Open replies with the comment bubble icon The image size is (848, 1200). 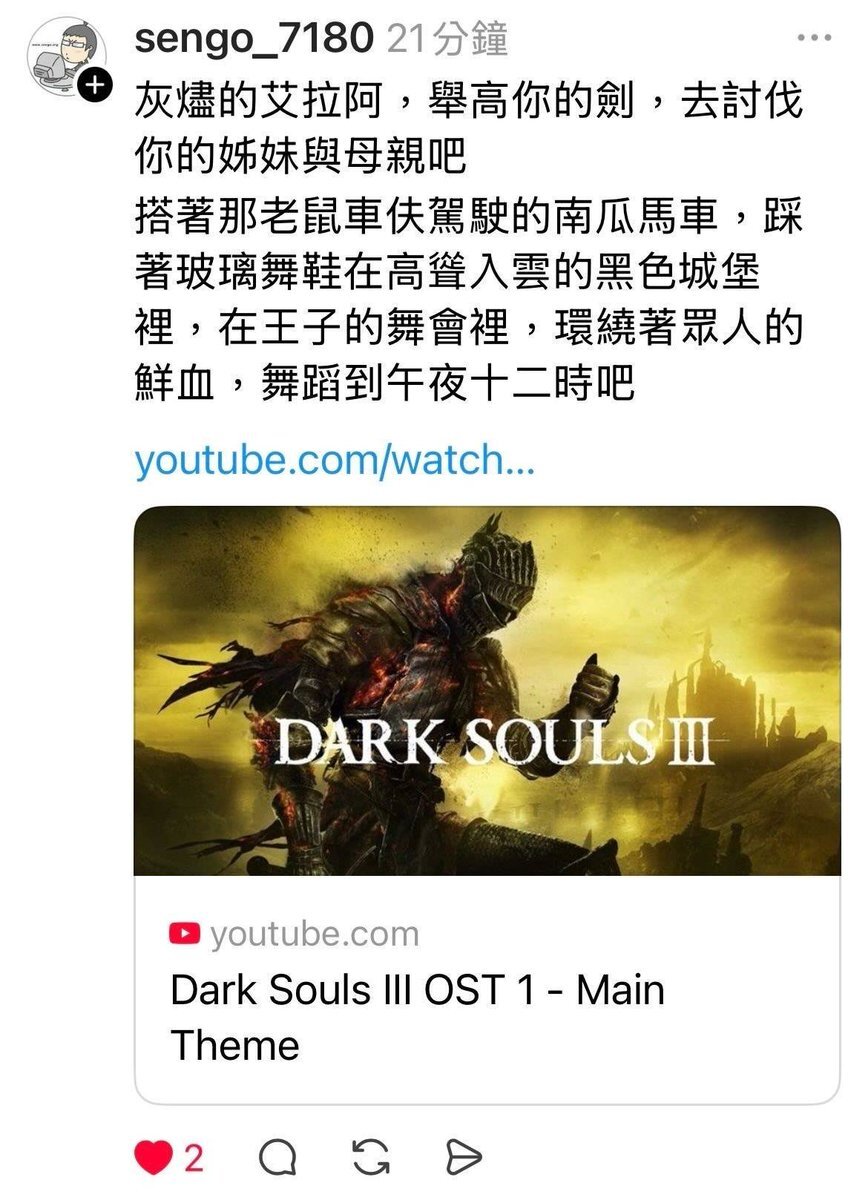[278, 1158]
